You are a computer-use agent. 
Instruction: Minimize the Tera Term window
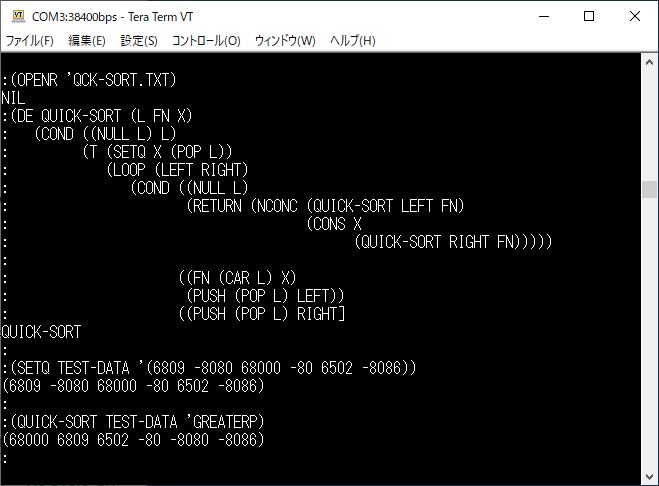[x=544, y=16]
